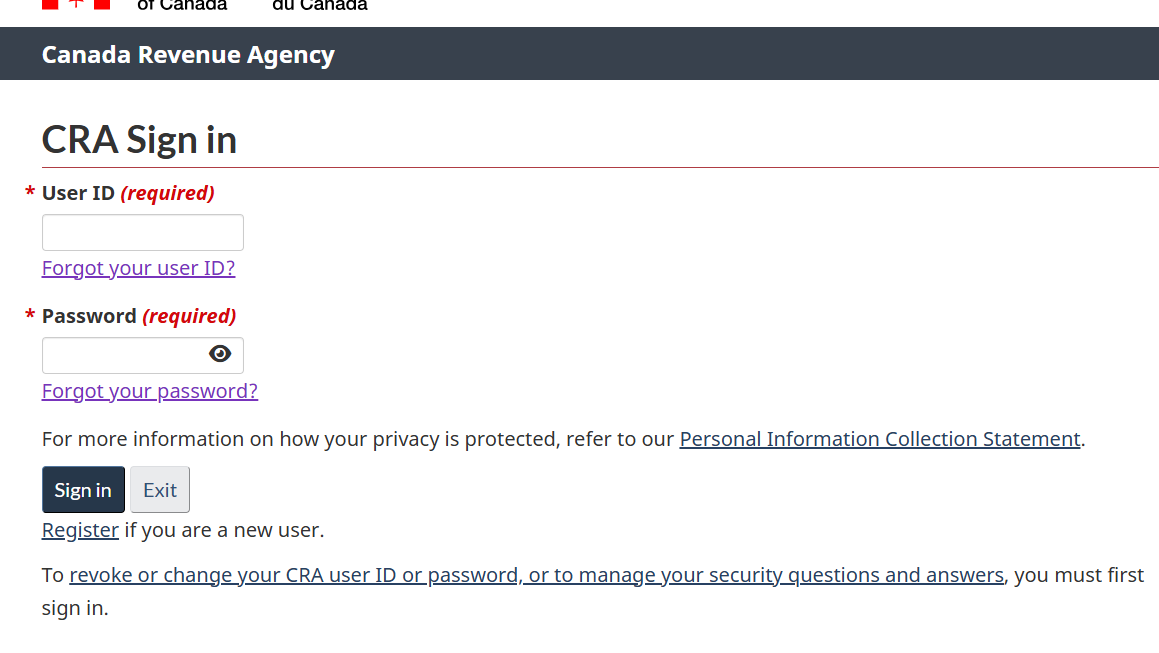The image size is (1159, 653).
Task: Open the revoke or change CRA credentials link
Action: pyautogui.click(x=537, y=574)
